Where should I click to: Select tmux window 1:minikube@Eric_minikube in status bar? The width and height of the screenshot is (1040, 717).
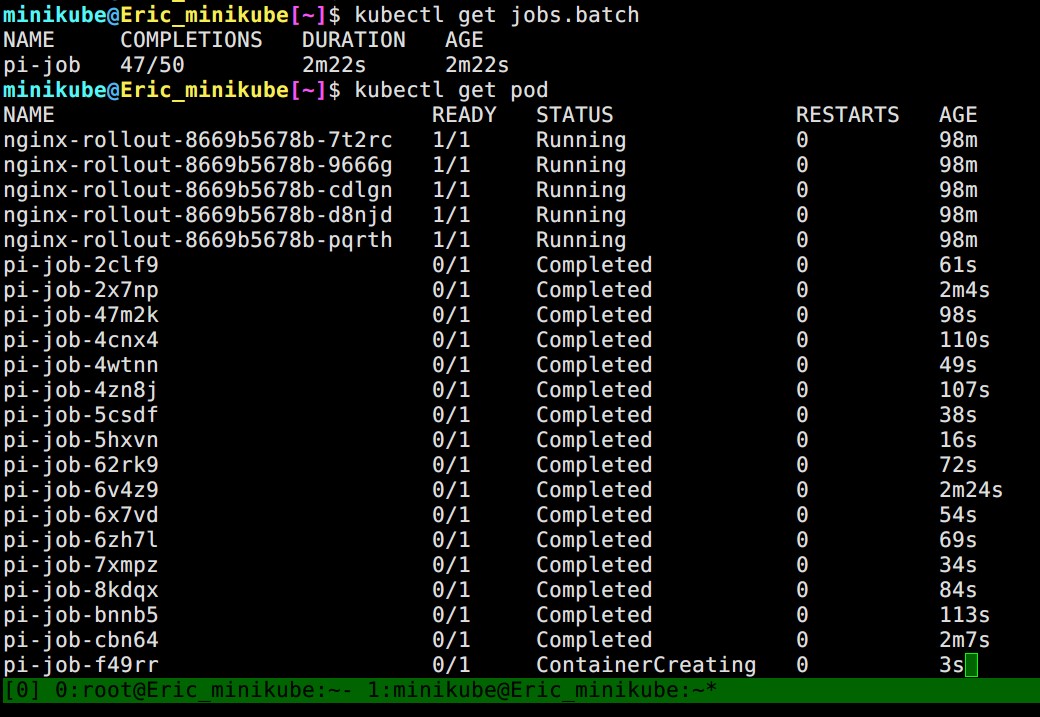click(x=542, y=690)
